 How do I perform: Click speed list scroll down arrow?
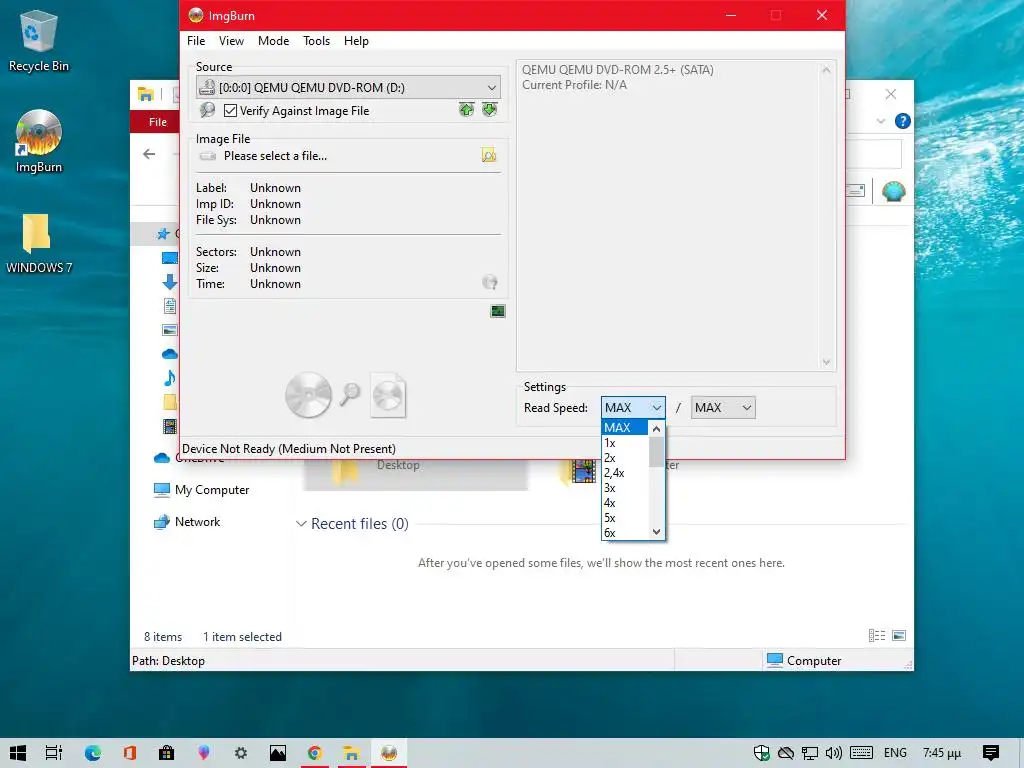(x=656, y=532)
